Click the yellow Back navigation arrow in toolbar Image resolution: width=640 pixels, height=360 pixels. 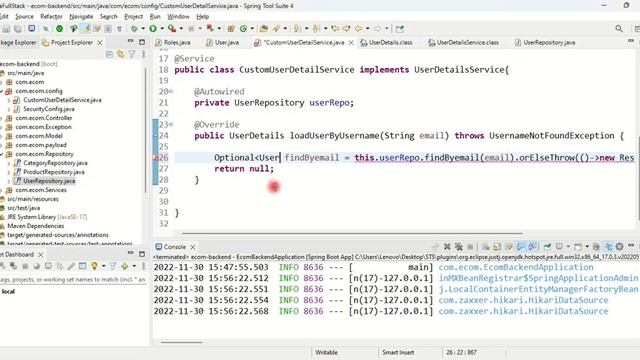click(358, 29)
